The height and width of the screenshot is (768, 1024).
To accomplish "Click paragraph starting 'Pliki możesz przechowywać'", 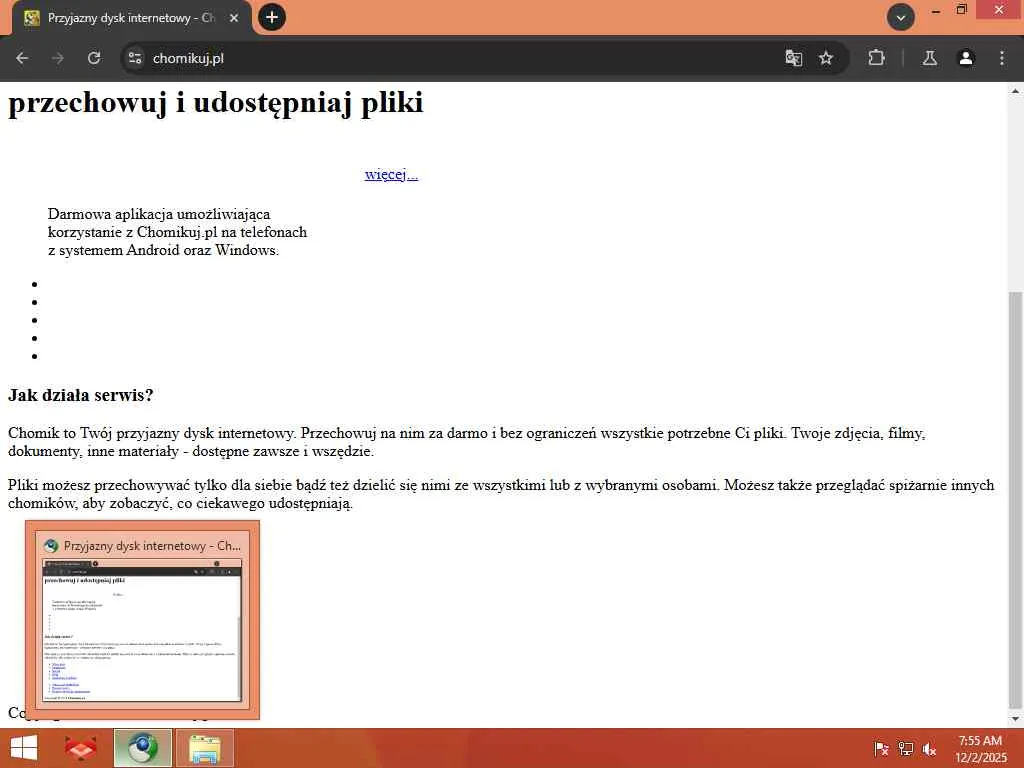I will [x=501, y=494].
